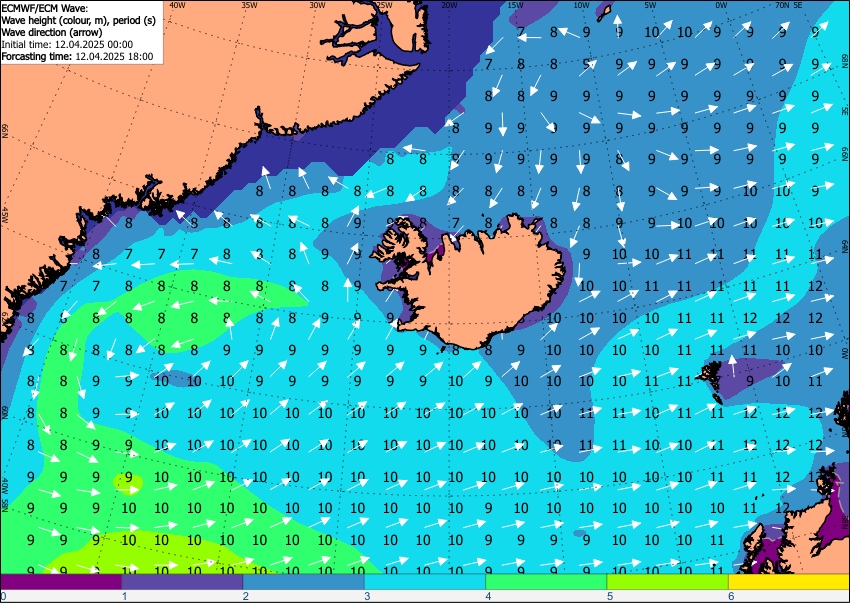850x603 pixels.
Task: Click the 70N latitude label at top
Action: (782, 5)
